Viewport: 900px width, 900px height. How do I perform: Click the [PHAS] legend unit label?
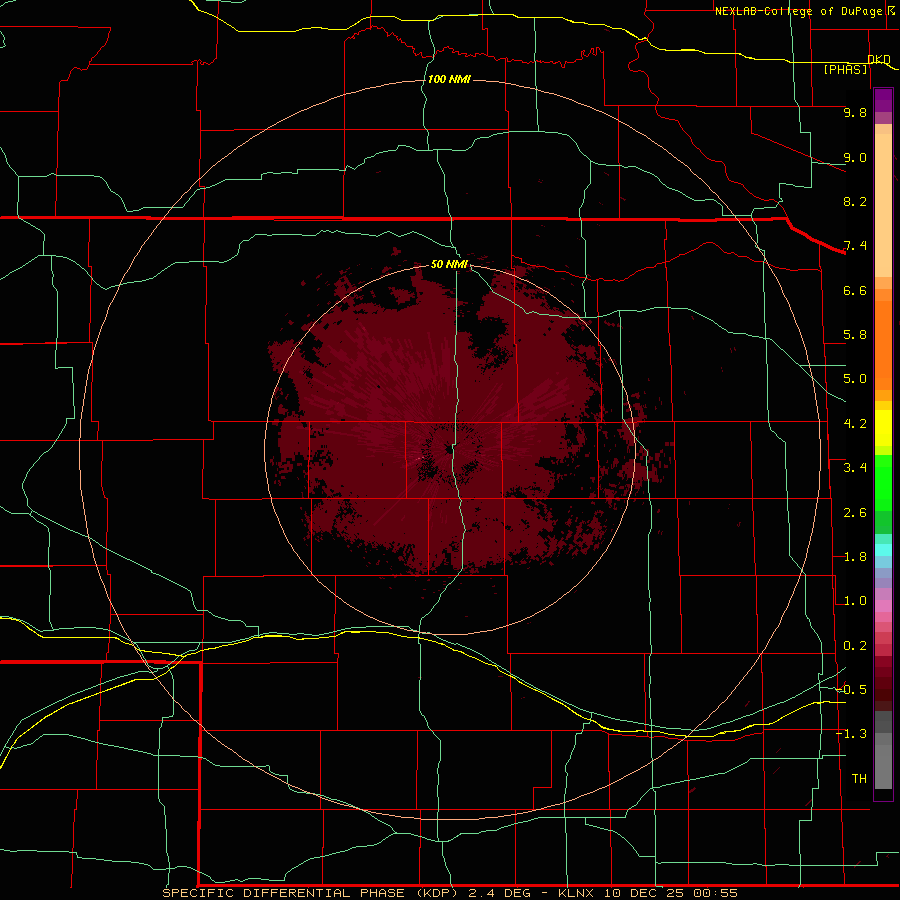(845, 70)
